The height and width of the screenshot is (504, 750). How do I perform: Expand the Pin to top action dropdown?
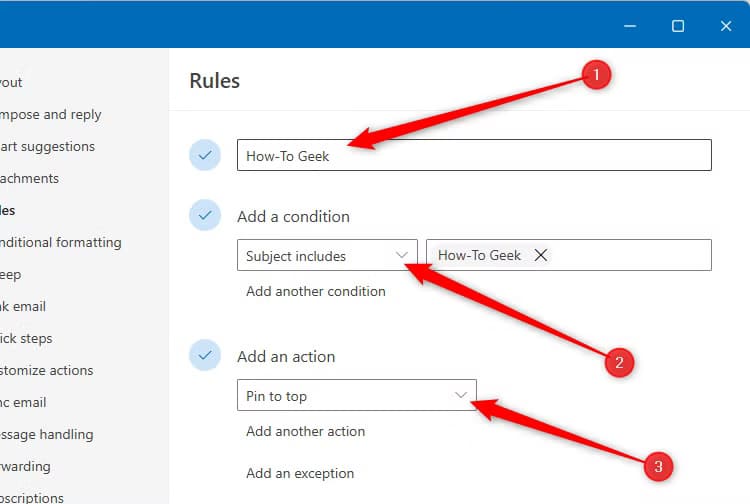(x=357, y=395)
